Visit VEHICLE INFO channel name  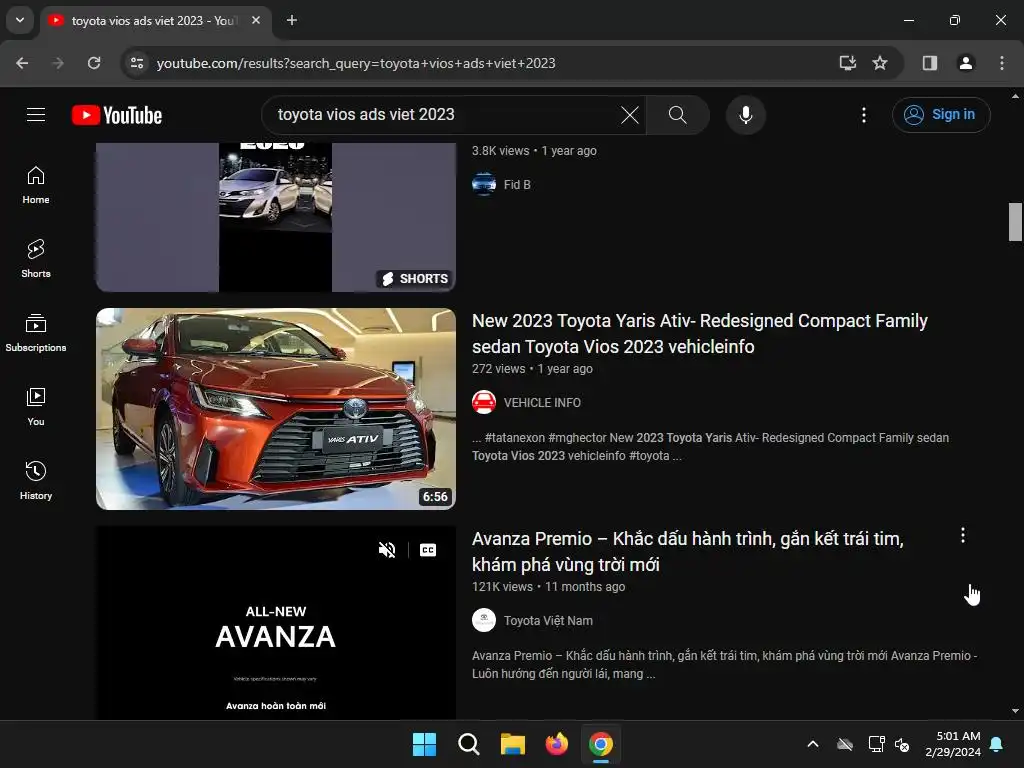point(542,403)
